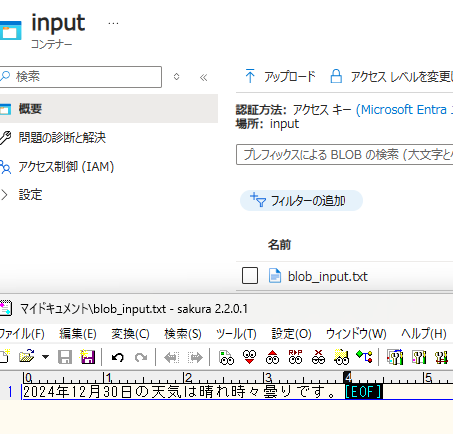Click the Save As purple floppy icon
Screen dimensions: 453x434
pyautogui.click(x=87, y=357)
